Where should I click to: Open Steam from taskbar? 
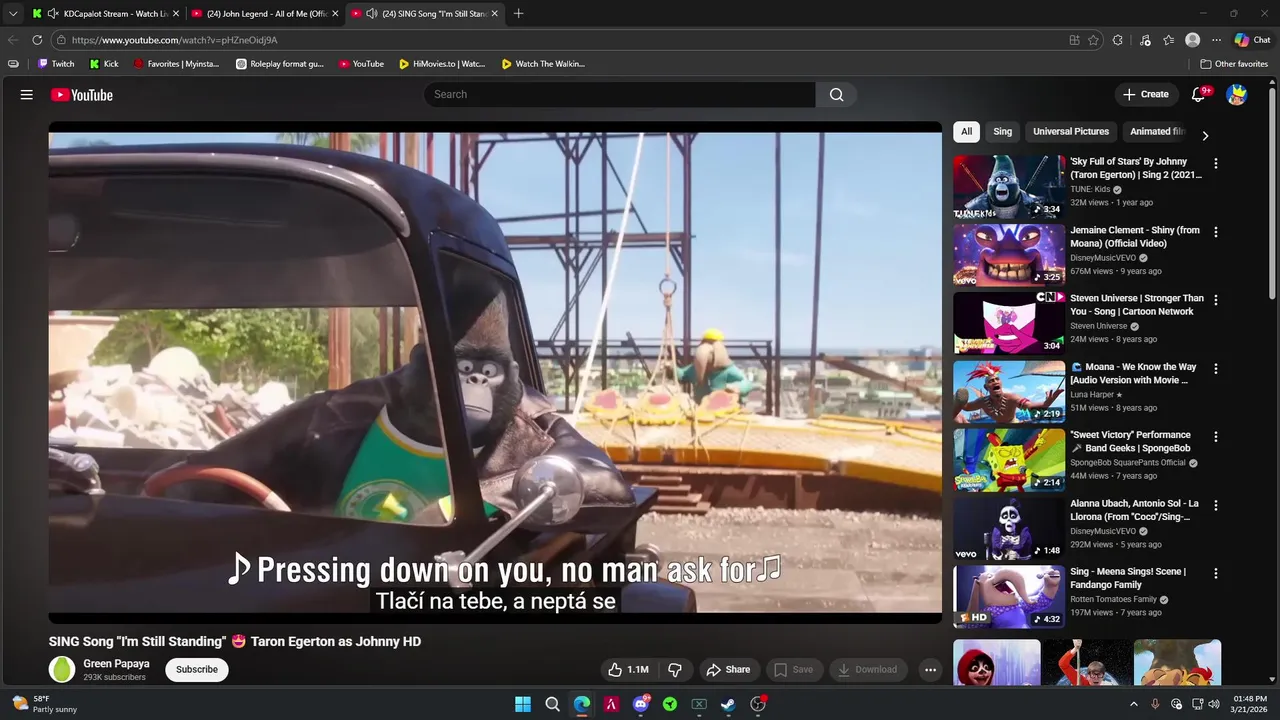pos(728,704)
